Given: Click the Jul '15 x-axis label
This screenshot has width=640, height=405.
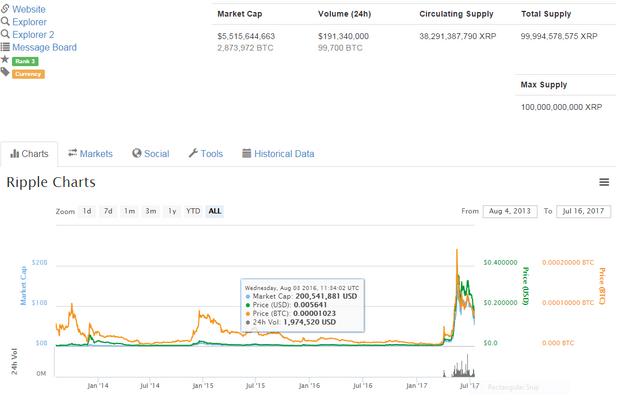Looking at the screenshot, I should pos(255,385).
